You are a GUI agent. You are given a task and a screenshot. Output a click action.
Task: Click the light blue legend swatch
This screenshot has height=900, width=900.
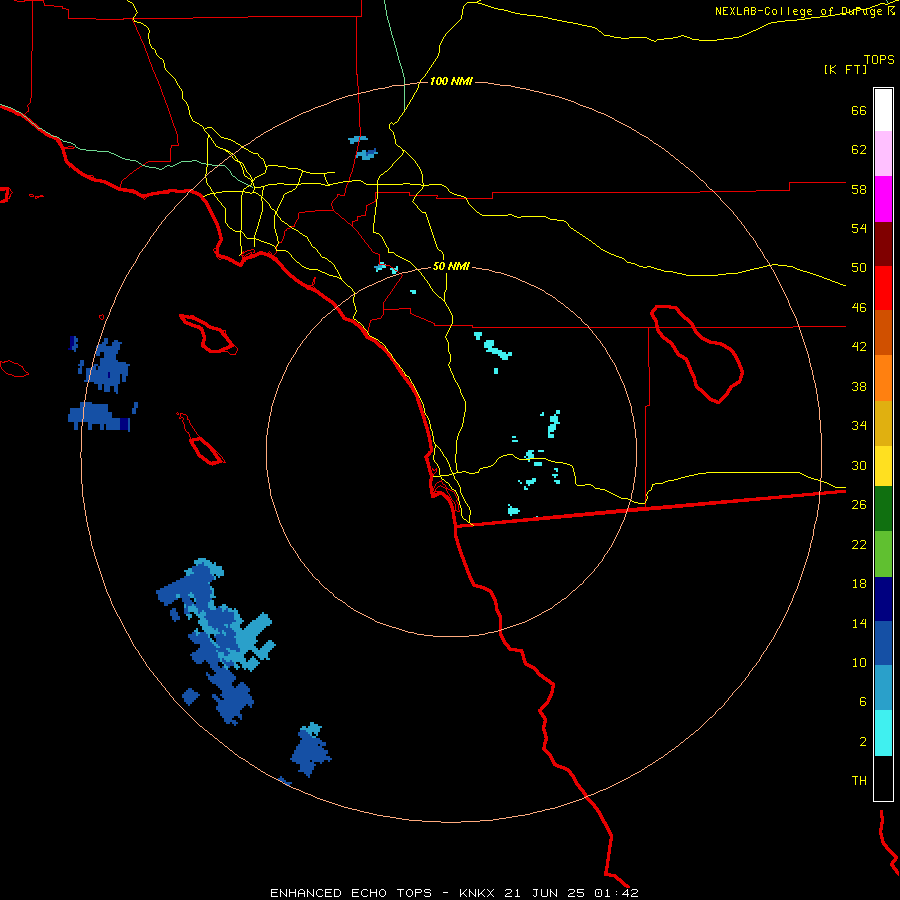click(883, 688)
